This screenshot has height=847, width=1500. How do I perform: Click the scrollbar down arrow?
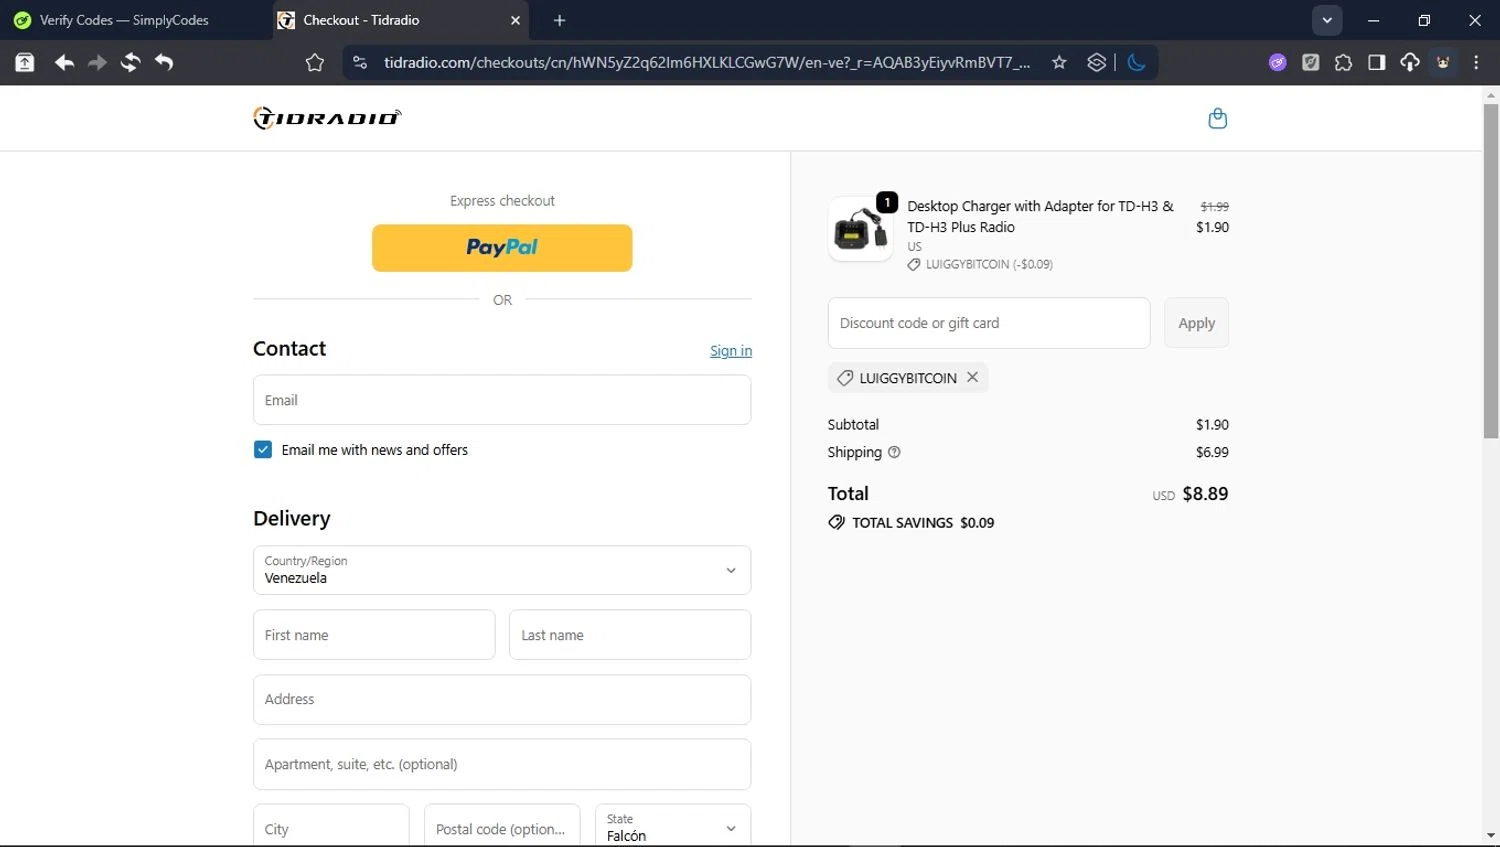(x=1491, y=836)
